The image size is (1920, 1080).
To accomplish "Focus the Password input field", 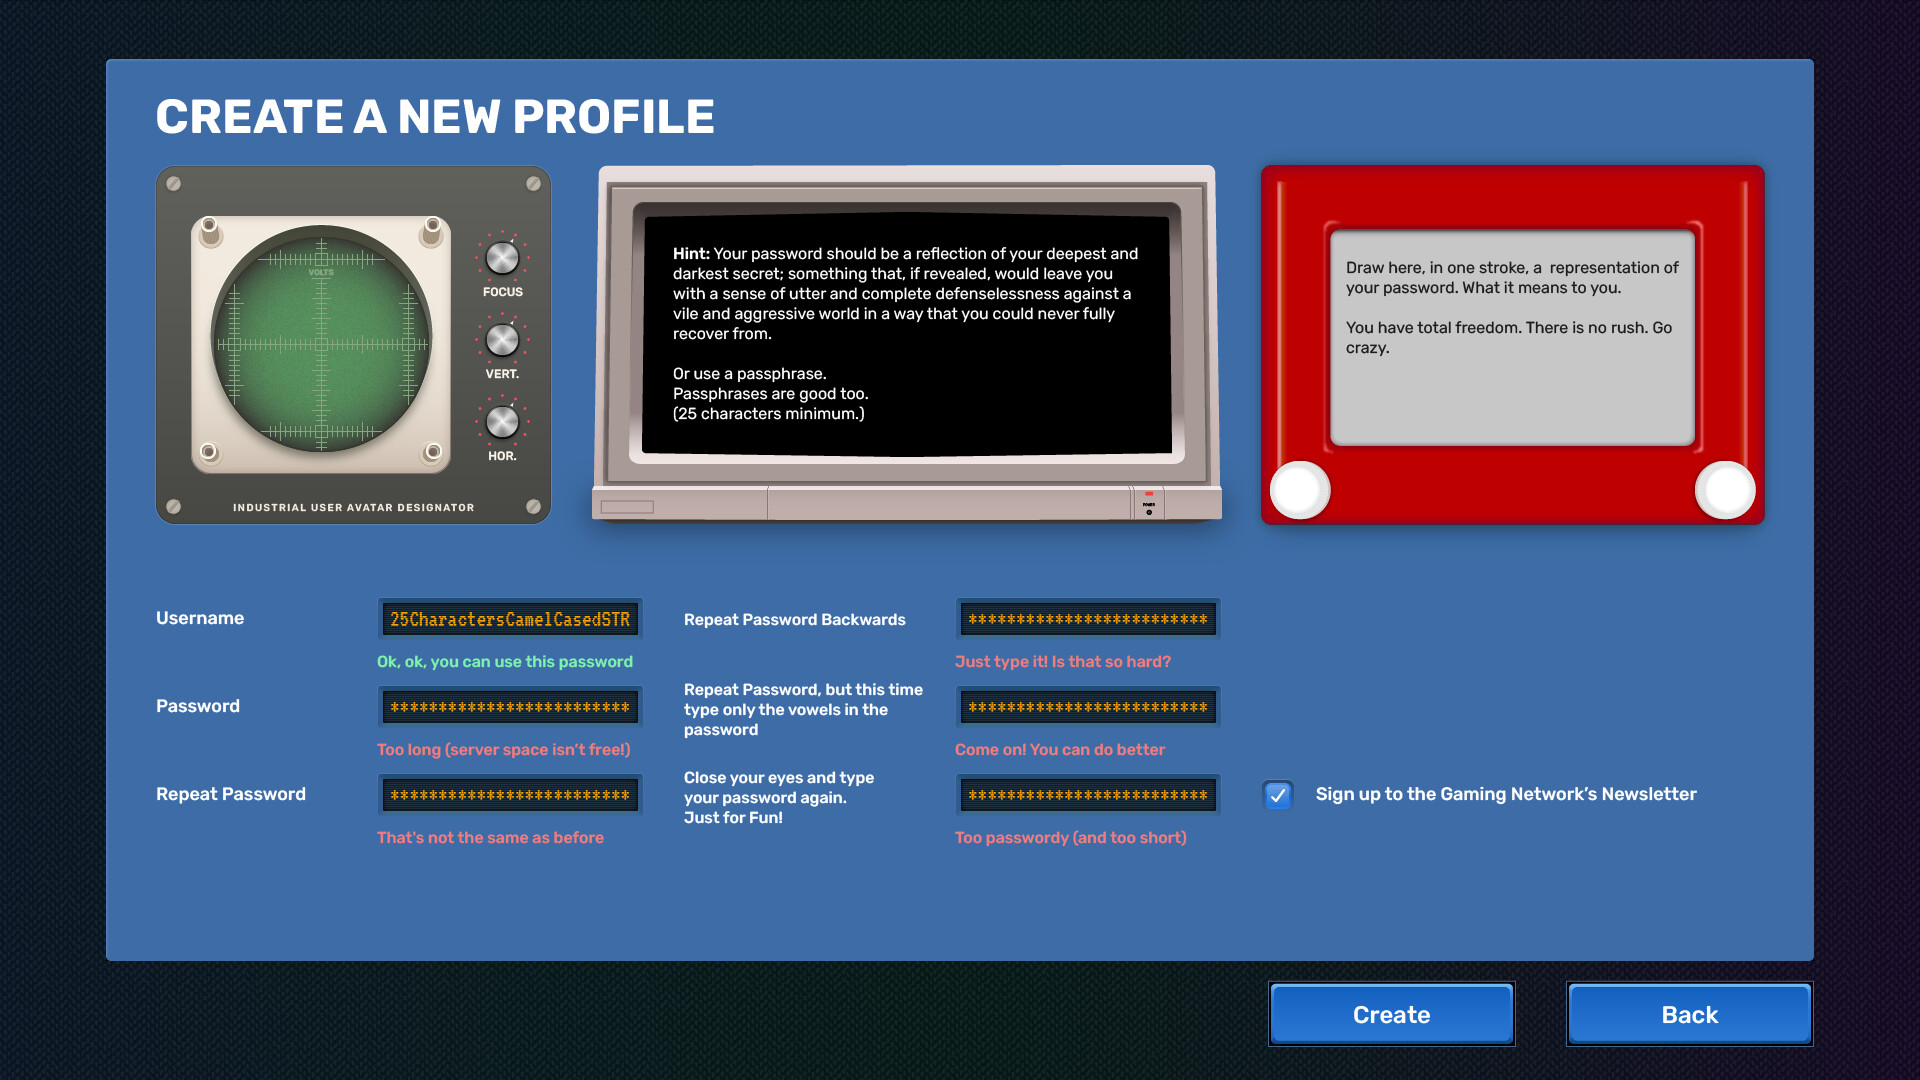I will coord(510,707).
